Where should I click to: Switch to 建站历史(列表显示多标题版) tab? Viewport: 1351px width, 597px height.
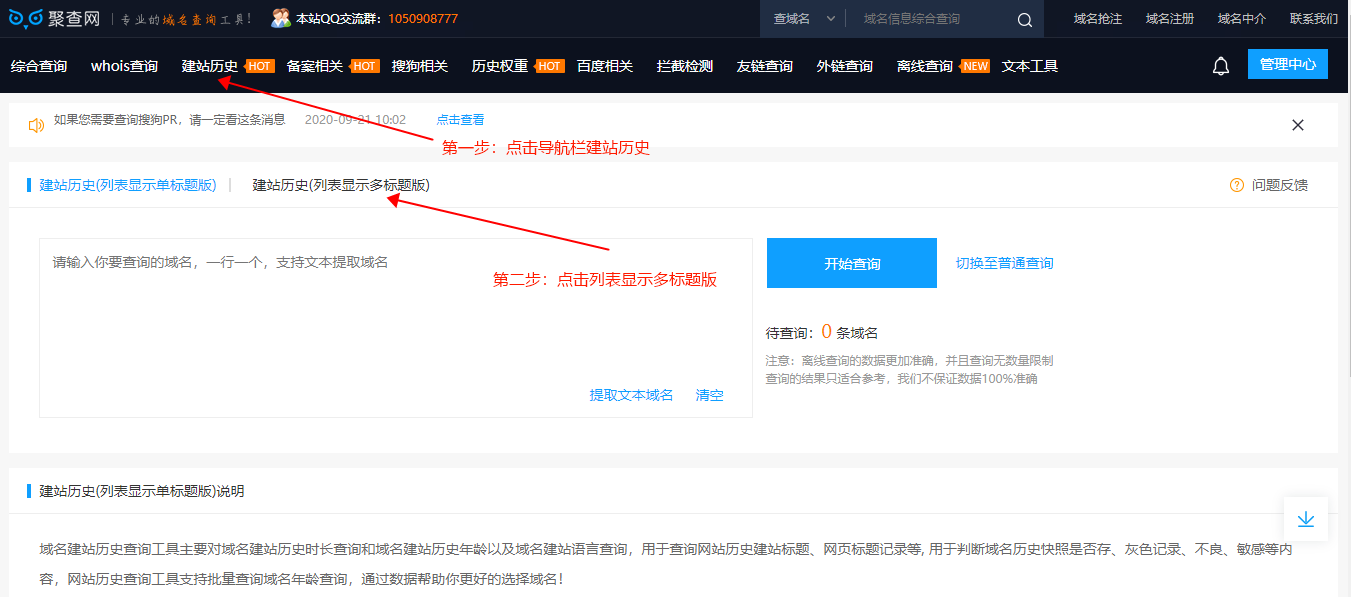(341, 185)
